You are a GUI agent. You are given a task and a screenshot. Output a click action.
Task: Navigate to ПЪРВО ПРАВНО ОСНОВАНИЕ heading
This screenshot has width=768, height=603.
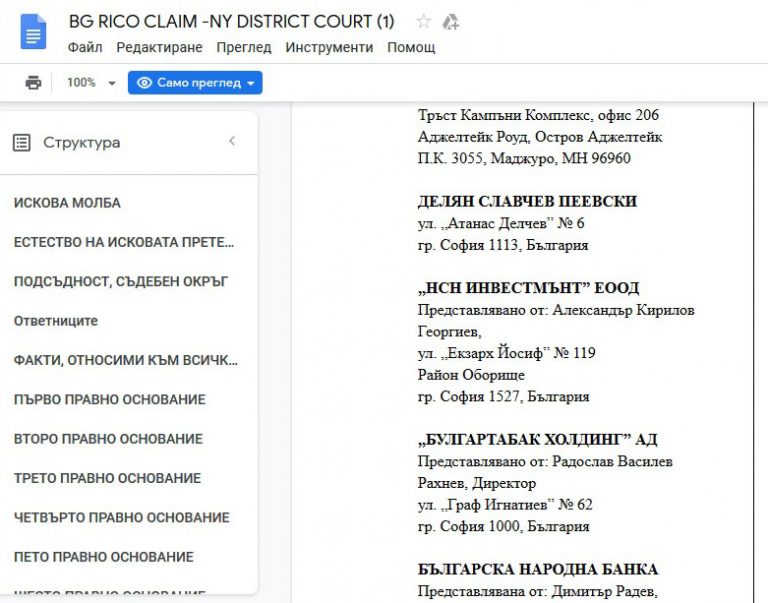pyautogui.click(x=110, y=400)
